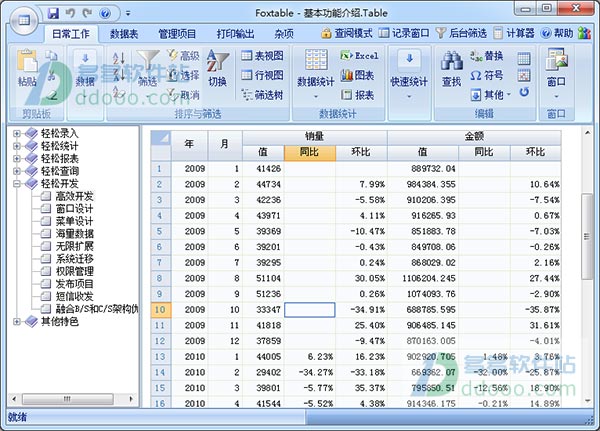The image size is (600, 431).
Task: Open 高级 advanced filter option
Action: coord(184,56)
